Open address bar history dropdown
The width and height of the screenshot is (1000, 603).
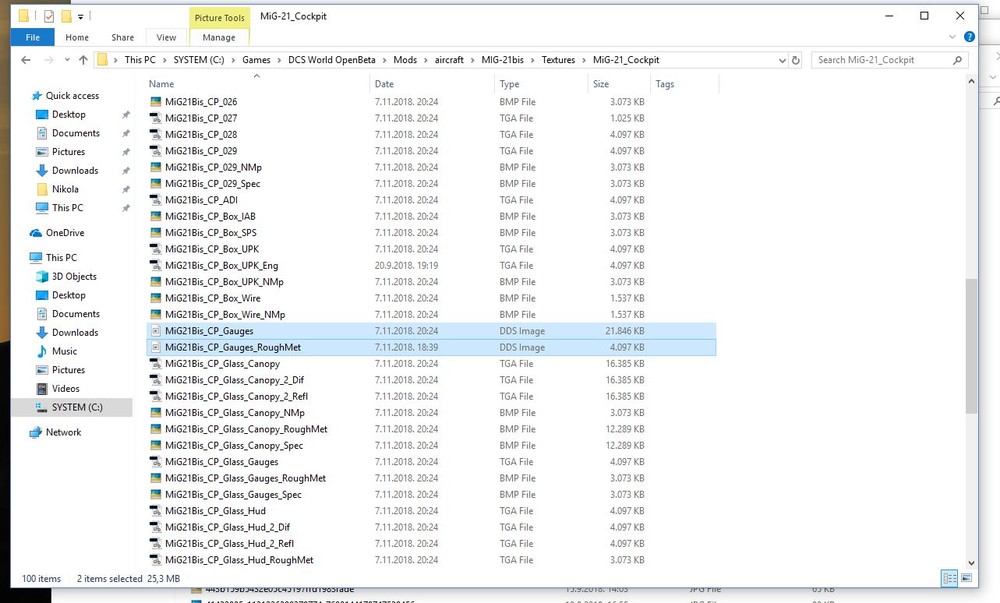[782, 61]
